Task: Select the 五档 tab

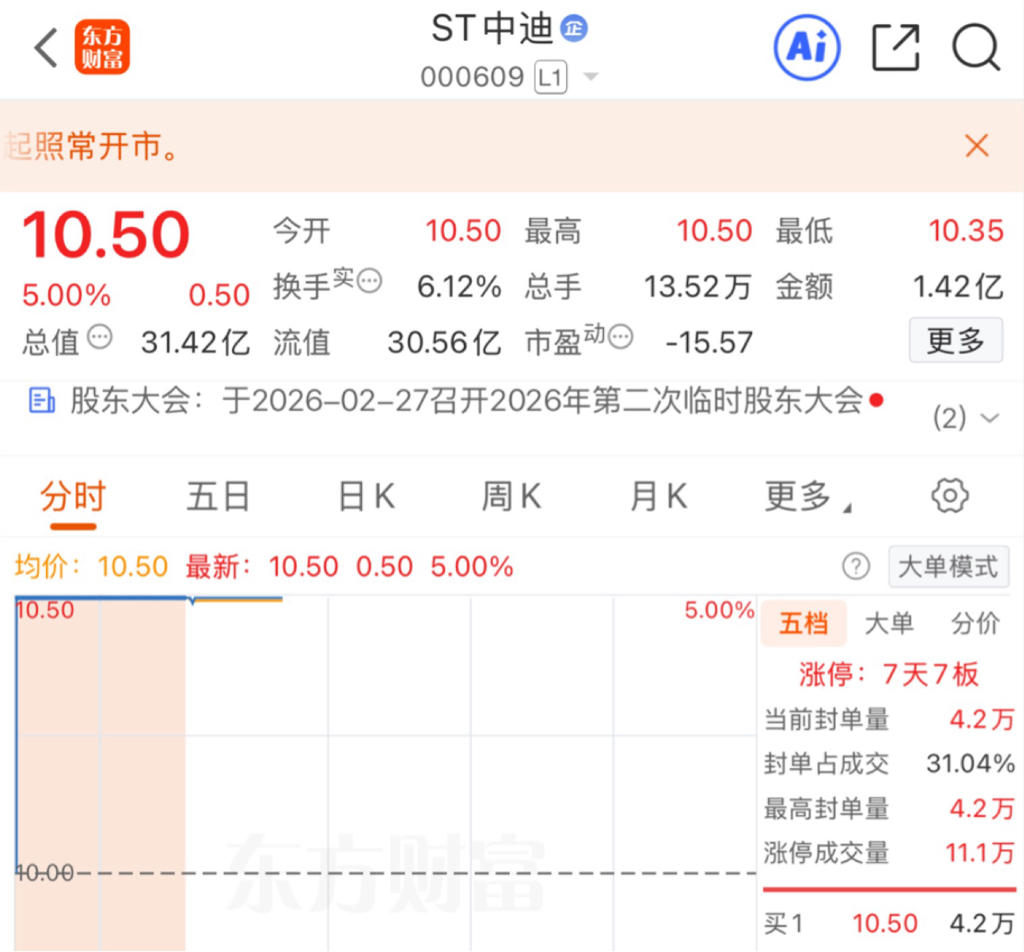Action: point(803,624)
